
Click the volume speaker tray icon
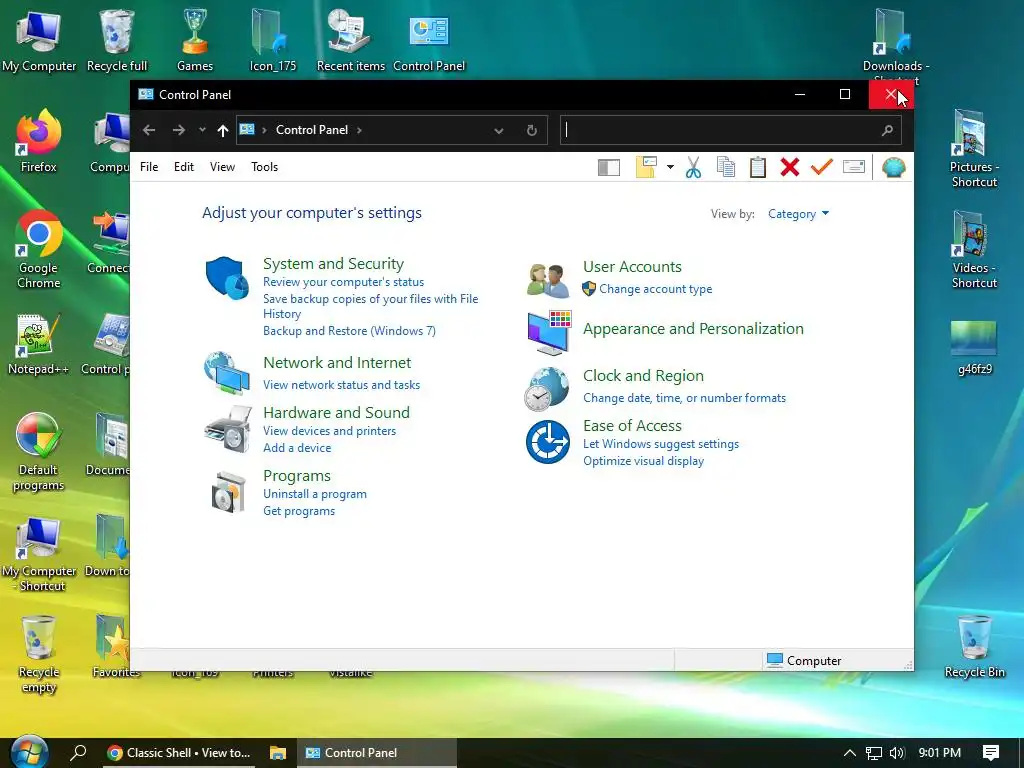(897, 753)
